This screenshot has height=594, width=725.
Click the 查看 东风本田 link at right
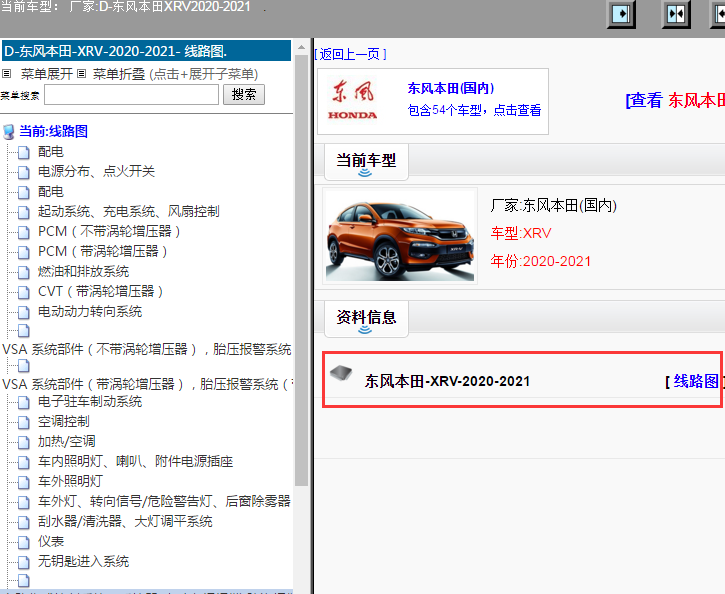pos(676,100)
